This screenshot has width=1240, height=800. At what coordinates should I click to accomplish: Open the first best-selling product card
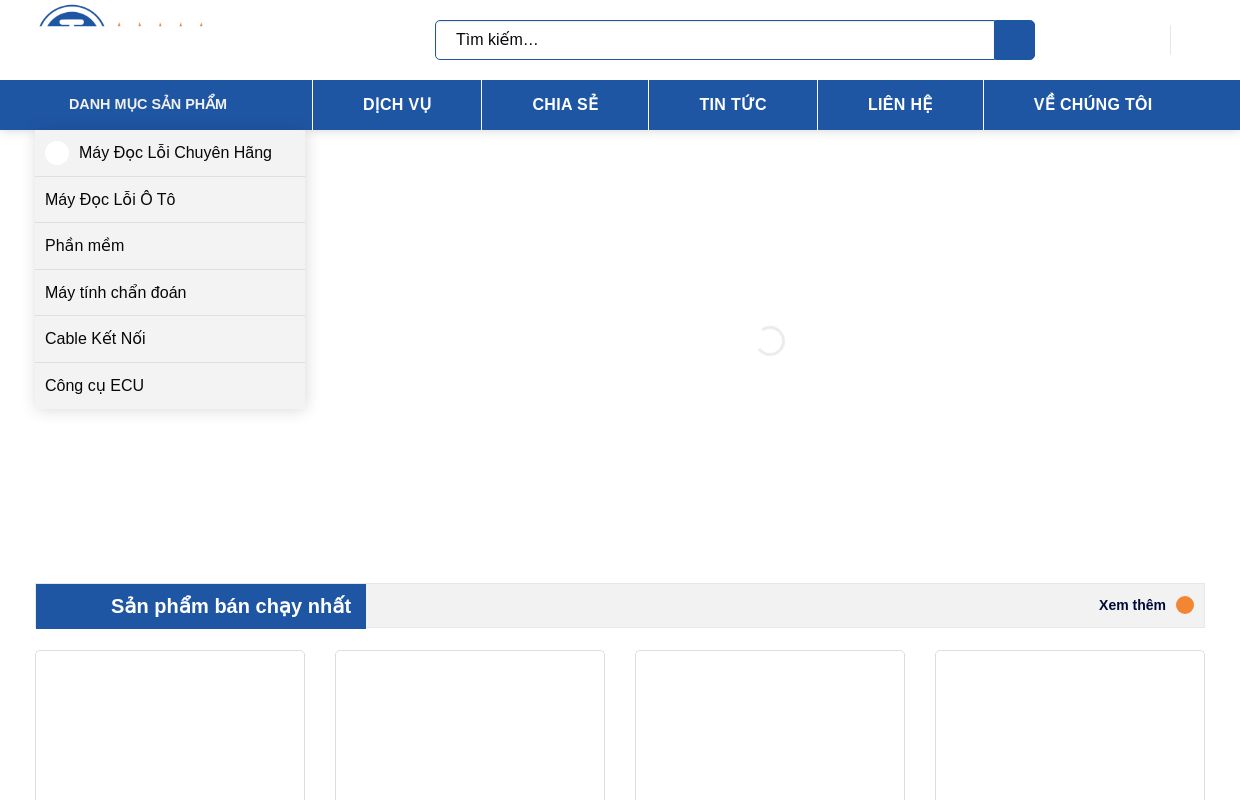[x=170, y=725]
